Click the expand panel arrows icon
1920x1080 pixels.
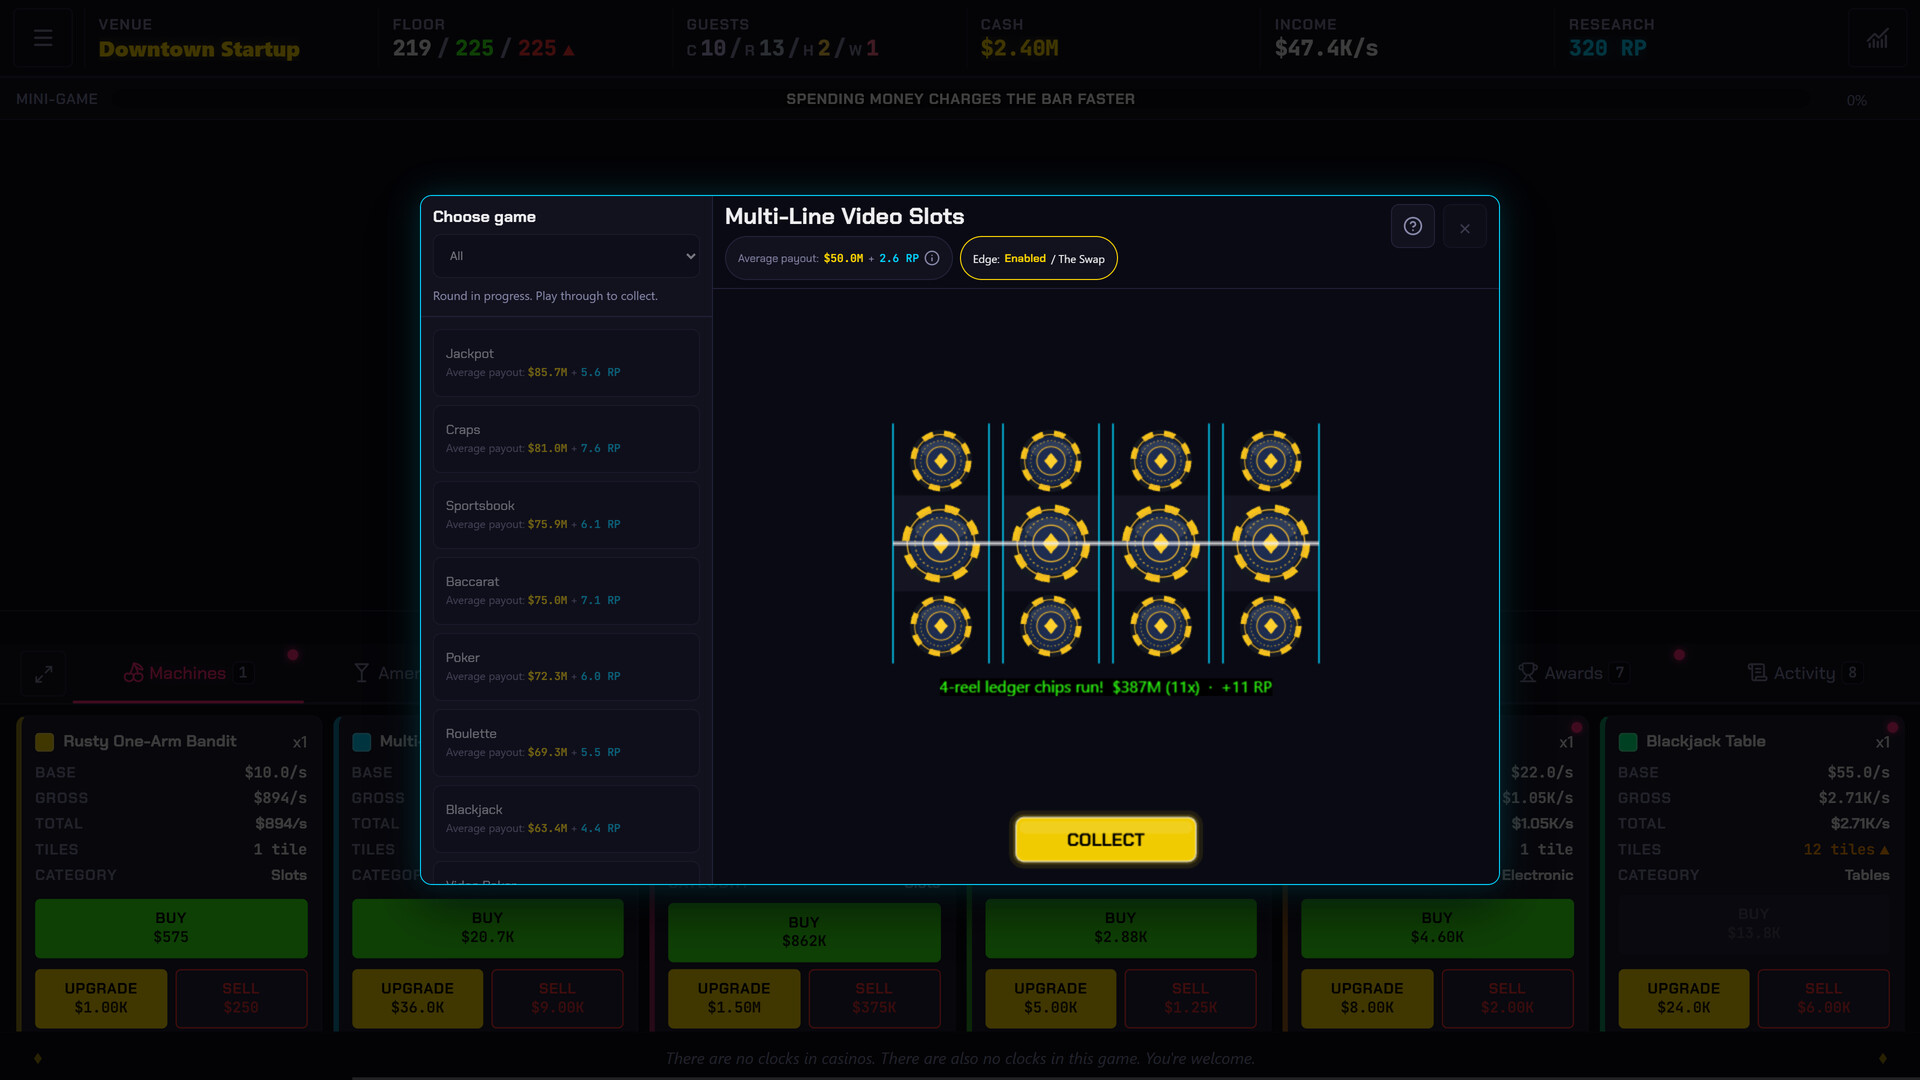44,674
